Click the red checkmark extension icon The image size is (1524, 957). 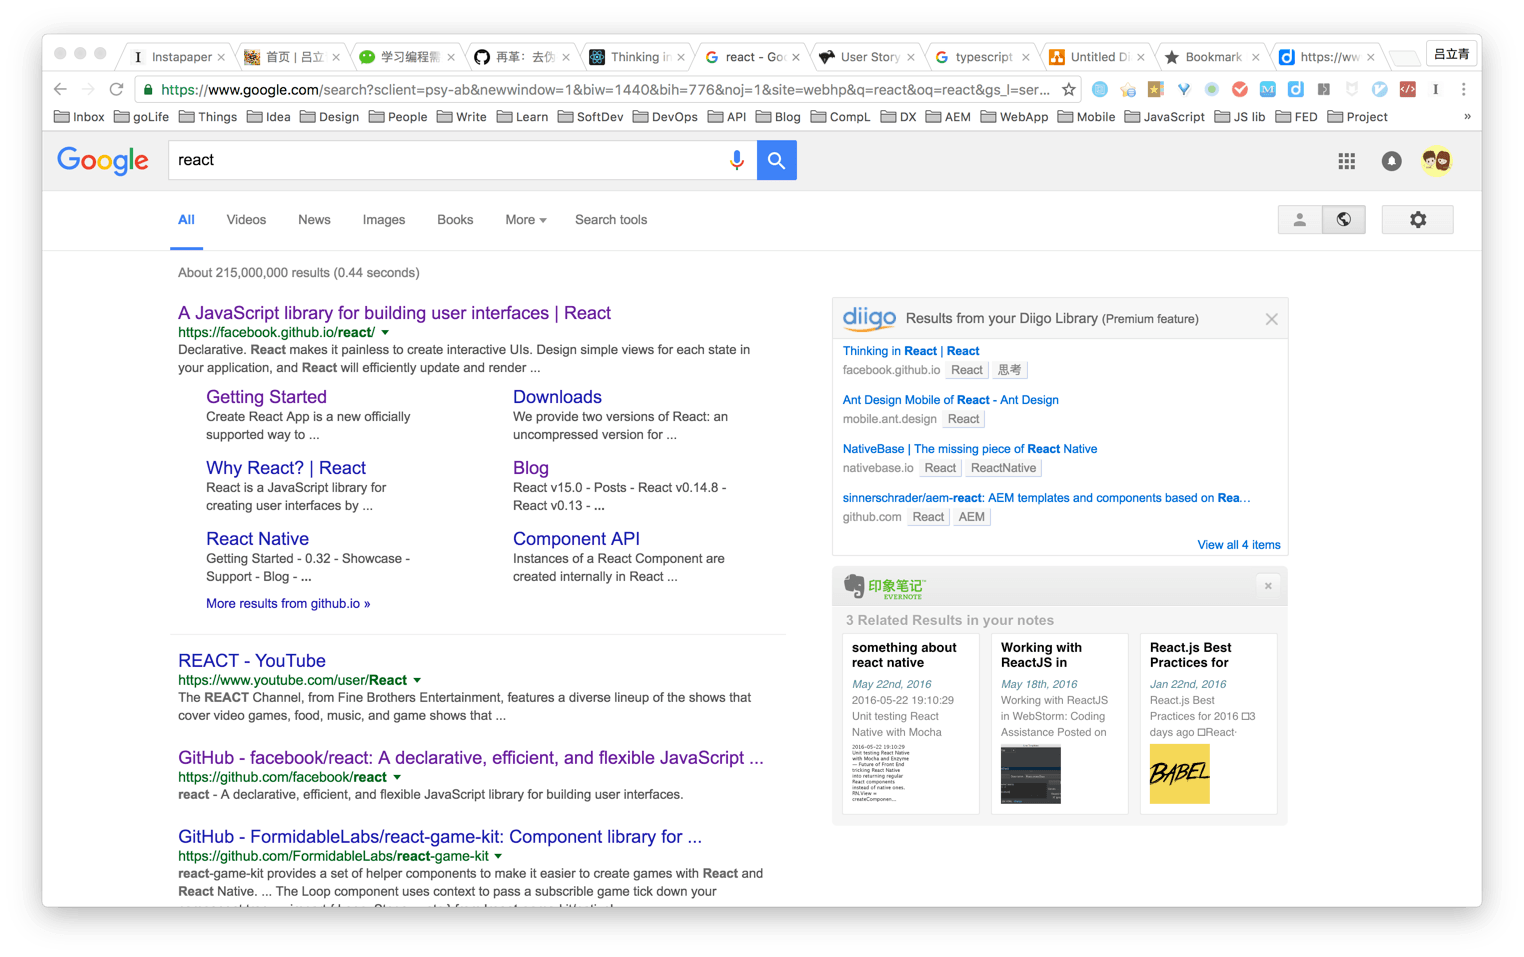tap(1240, 89)
